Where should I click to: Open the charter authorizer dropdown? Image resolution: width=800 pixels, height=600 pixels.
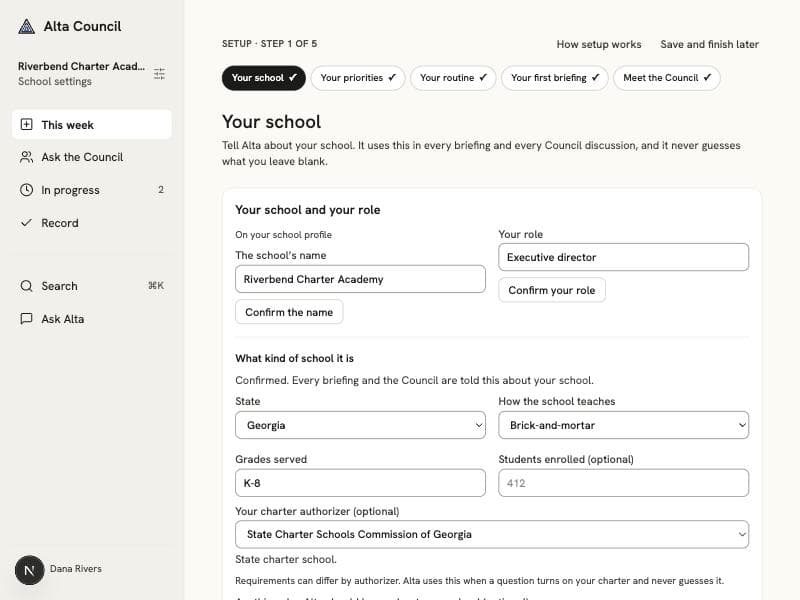(x=492, y=534)
